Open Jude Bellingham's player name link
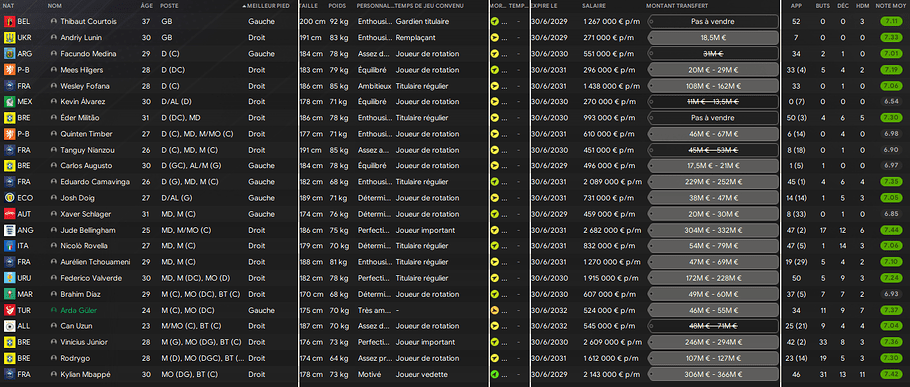Viewport: 910px width, 387px height. coord(88,230)
